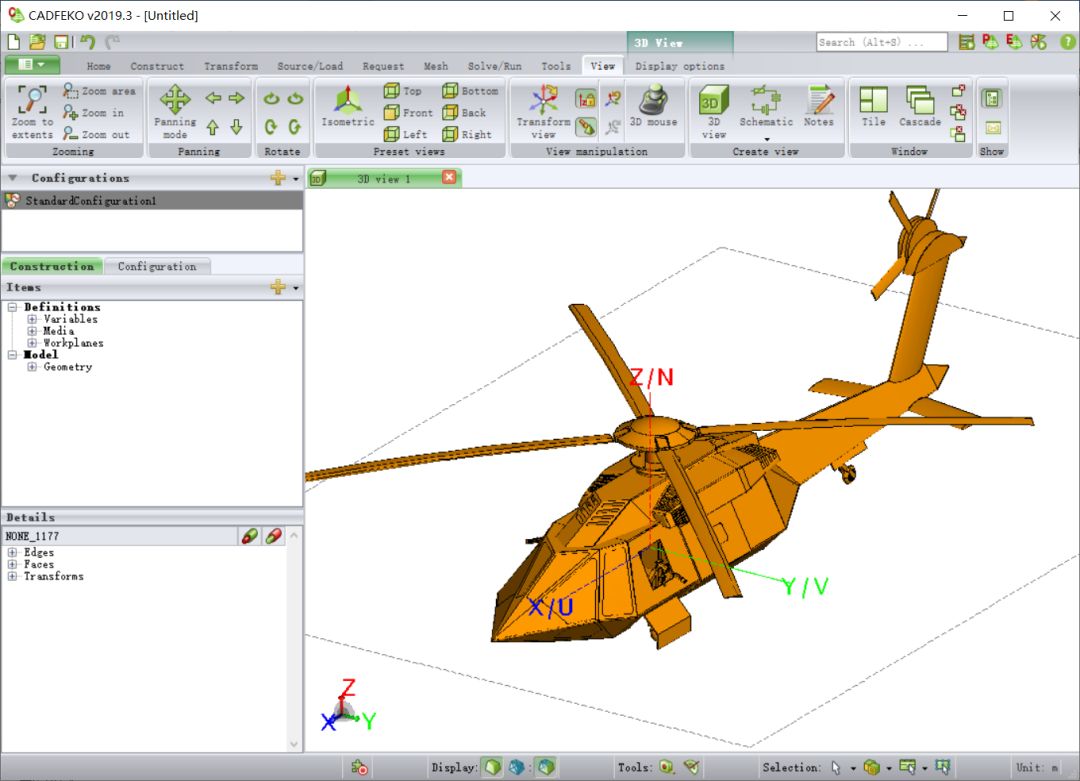1080x781 pixels.
Task: Toggle the highlight tool under the Z-lock icon
Action: pyautogui.click(x=585, y=127)
